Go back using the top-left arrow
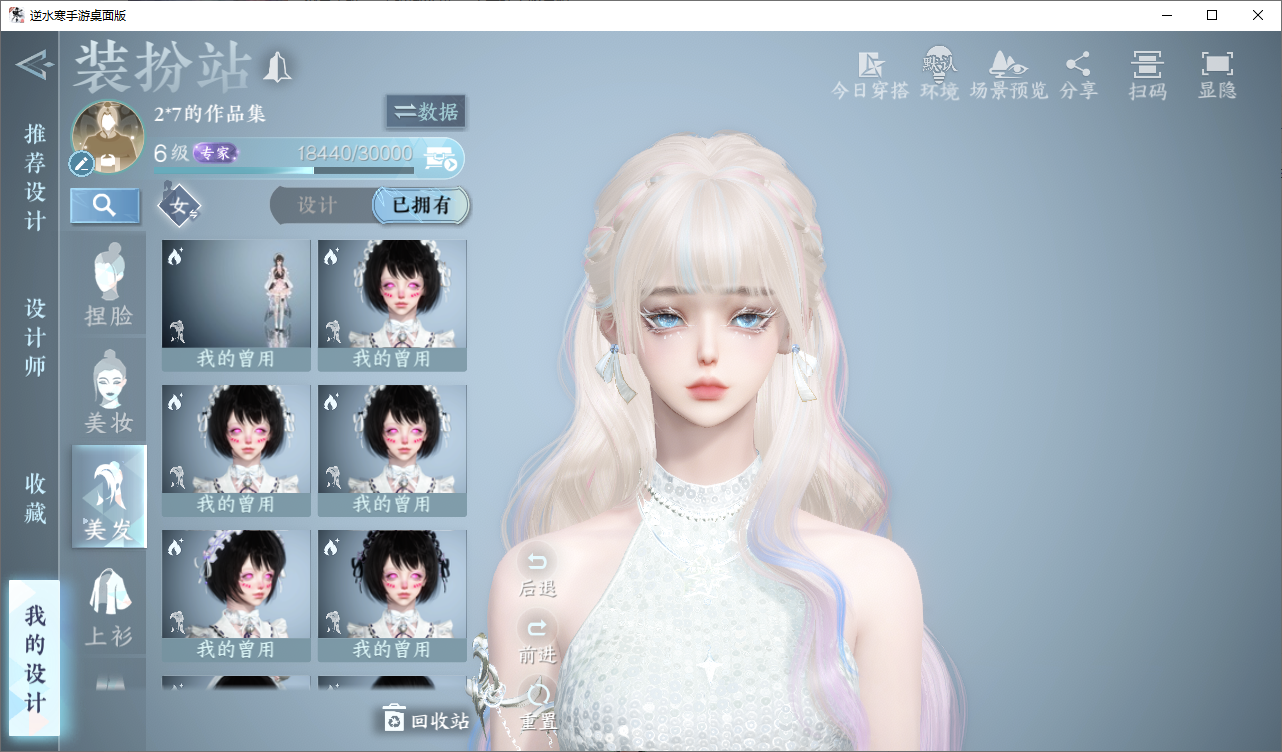This screenshot has height=752, width=1282. [x=33, y=65]
